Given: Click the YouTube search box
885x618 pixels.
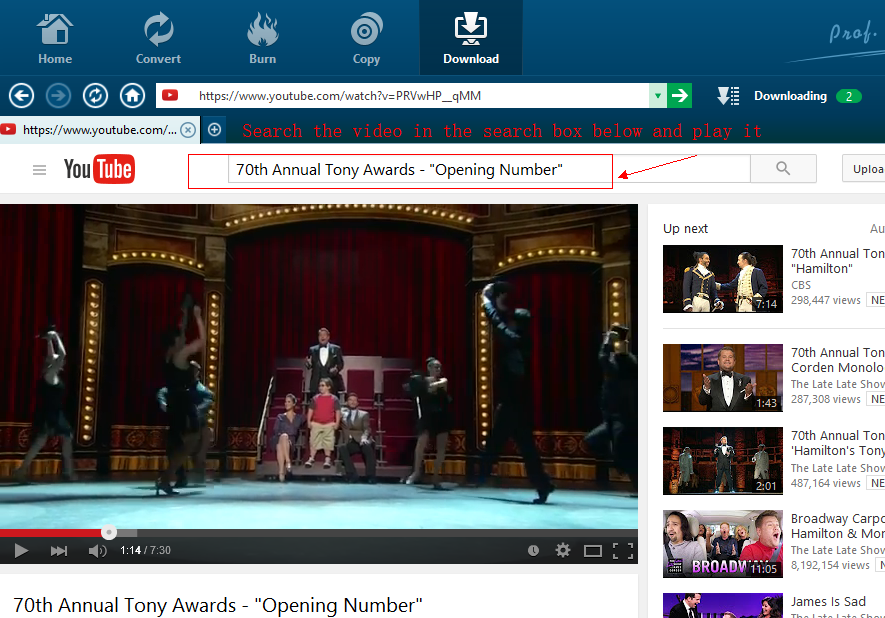Looking at the screenshot, I should pos(489,169).
